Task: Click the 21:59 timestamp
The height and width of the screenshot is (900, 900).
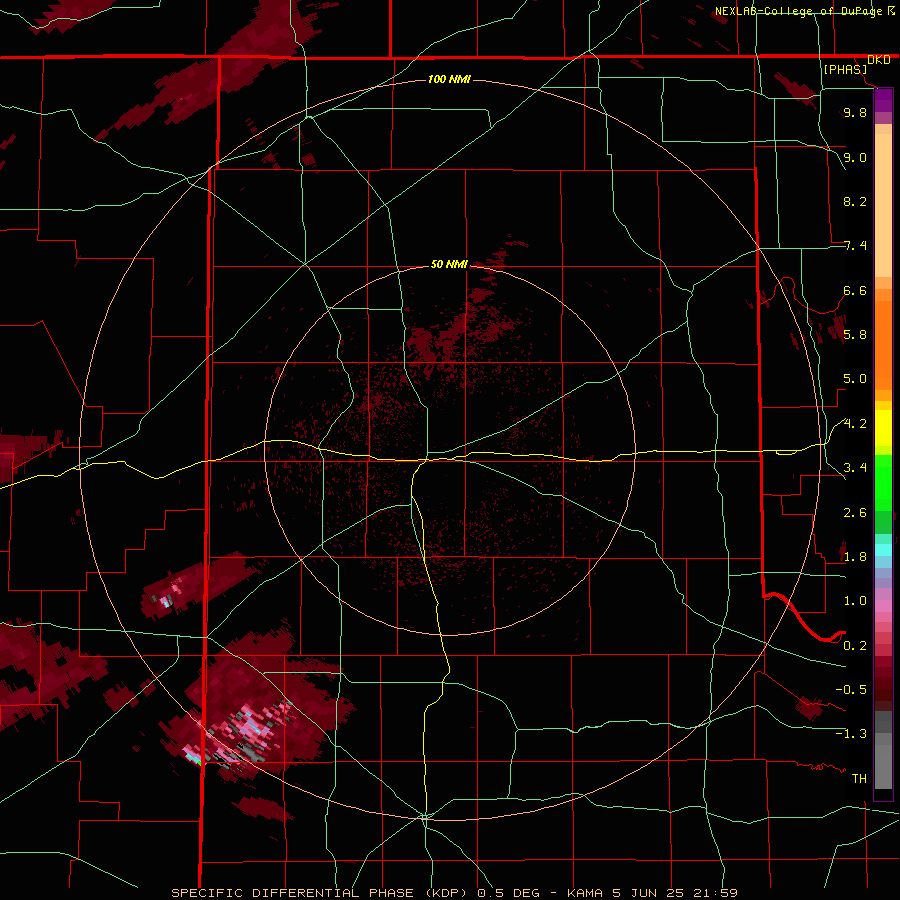Action: click(x=715, y=893)
